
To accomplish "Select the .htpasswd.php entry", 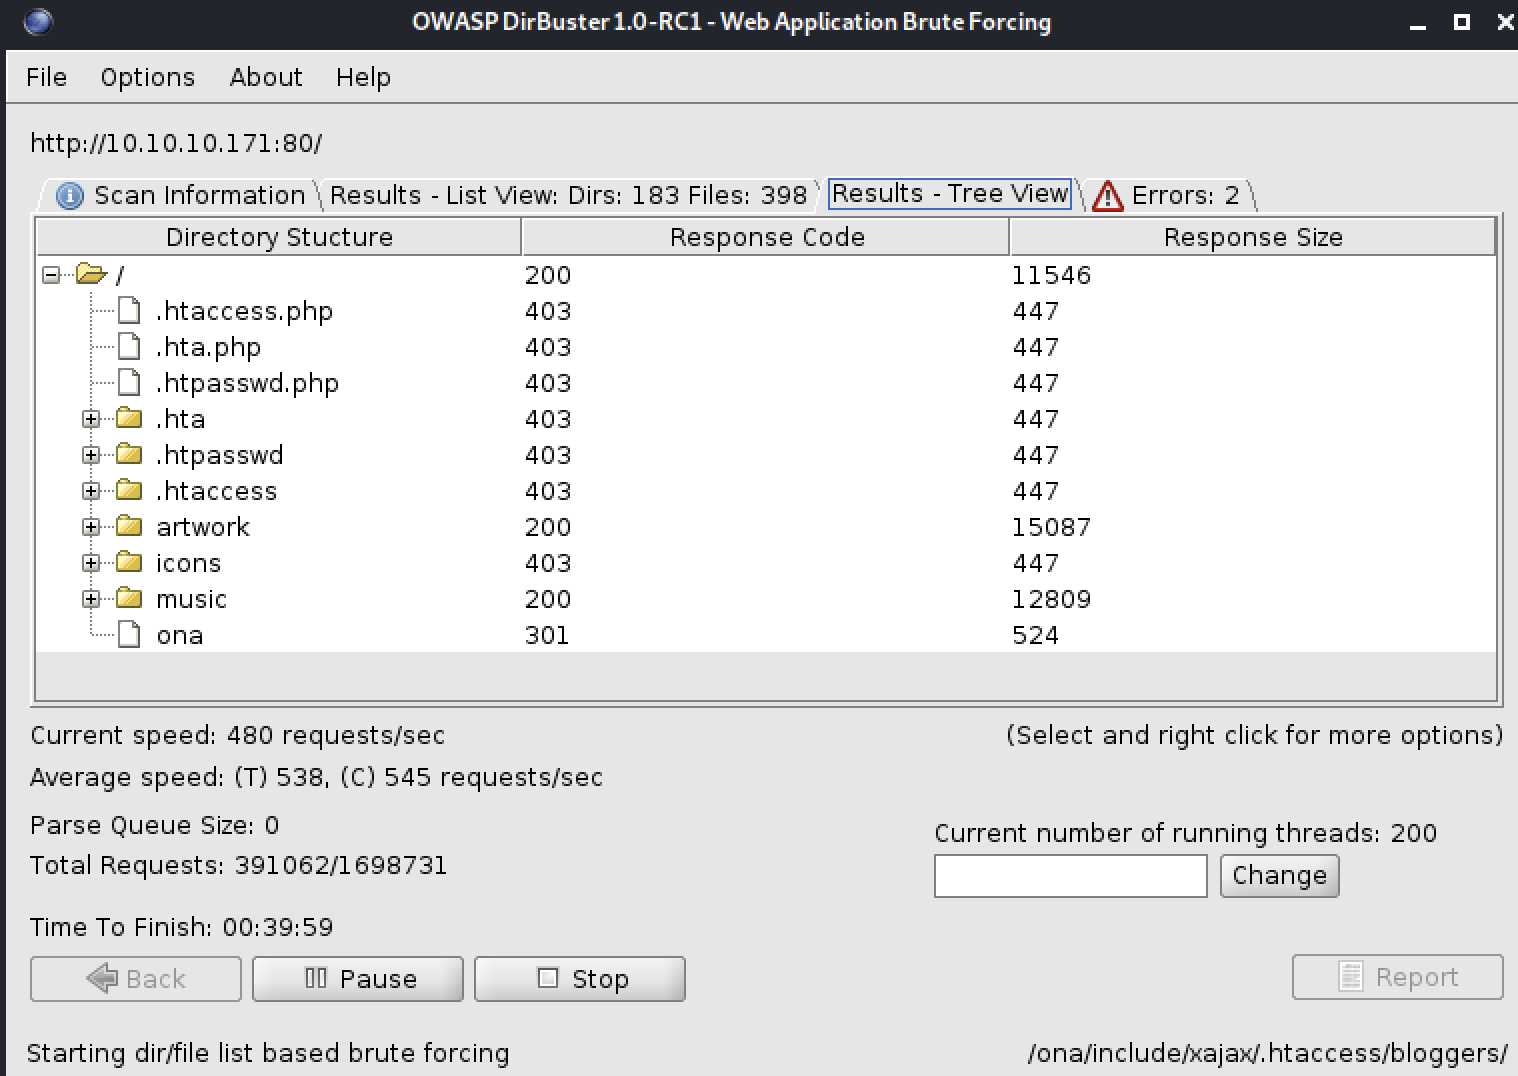I will pyautogui.click(x=247, y=383).
